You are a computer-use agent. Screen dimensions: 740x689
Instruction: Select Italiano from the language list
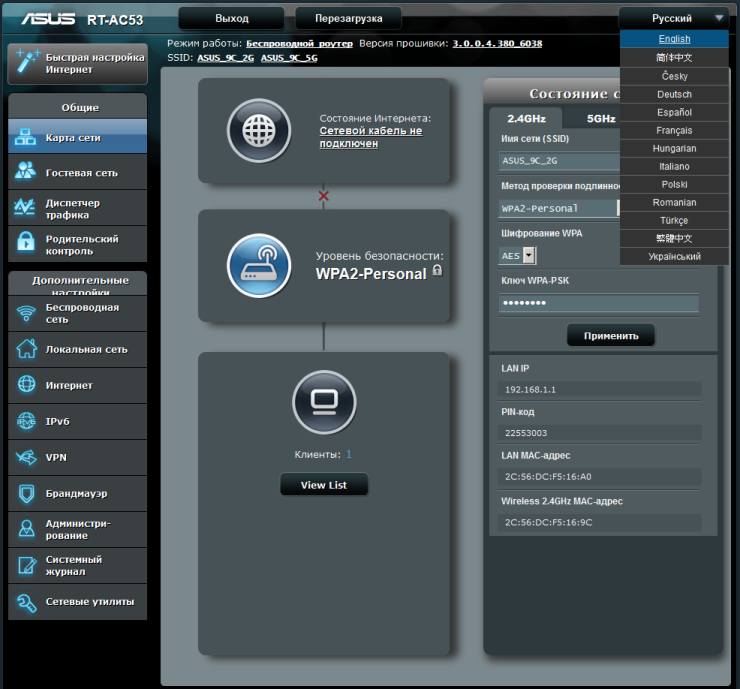click(674, 167)
